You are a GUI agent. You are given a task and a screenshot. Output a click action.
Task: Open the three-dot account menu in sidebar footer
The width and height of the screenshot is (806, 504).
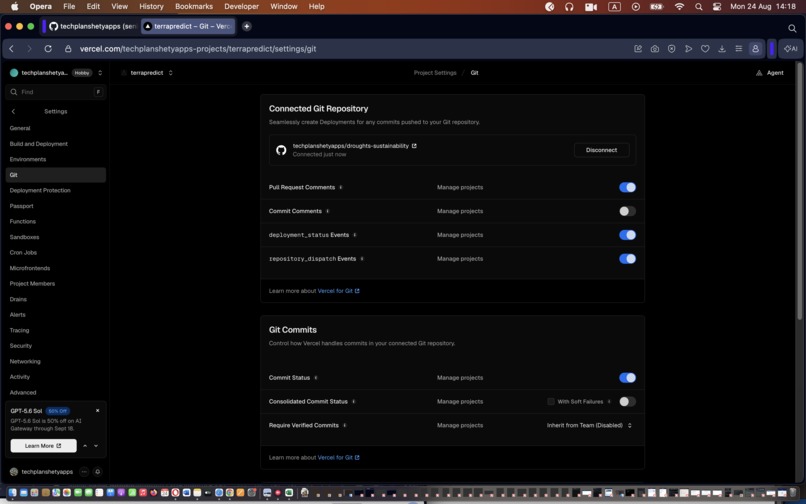point(84,472)
